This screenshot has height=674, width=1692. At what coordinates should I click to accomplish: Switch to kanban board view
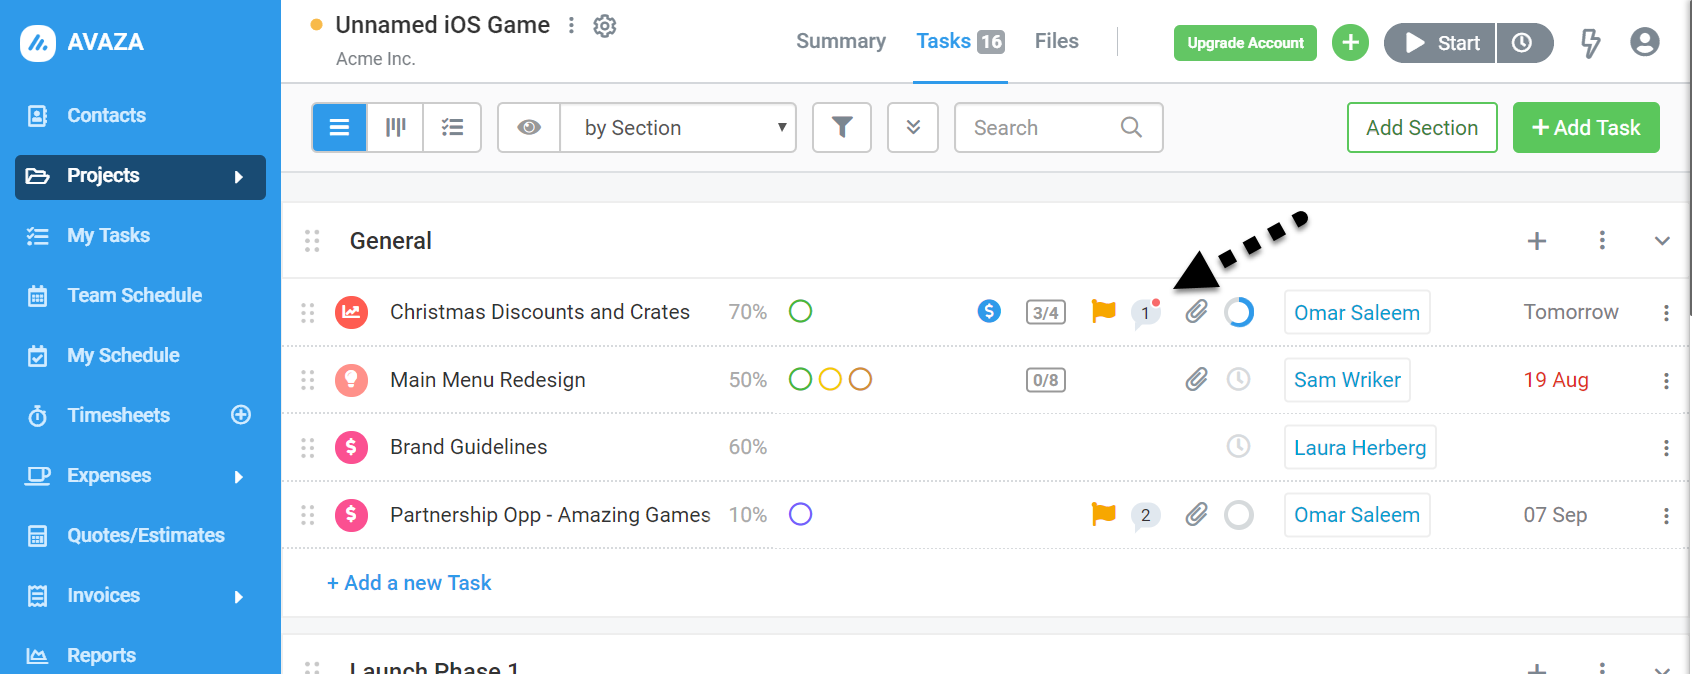(x=396, y=128)
